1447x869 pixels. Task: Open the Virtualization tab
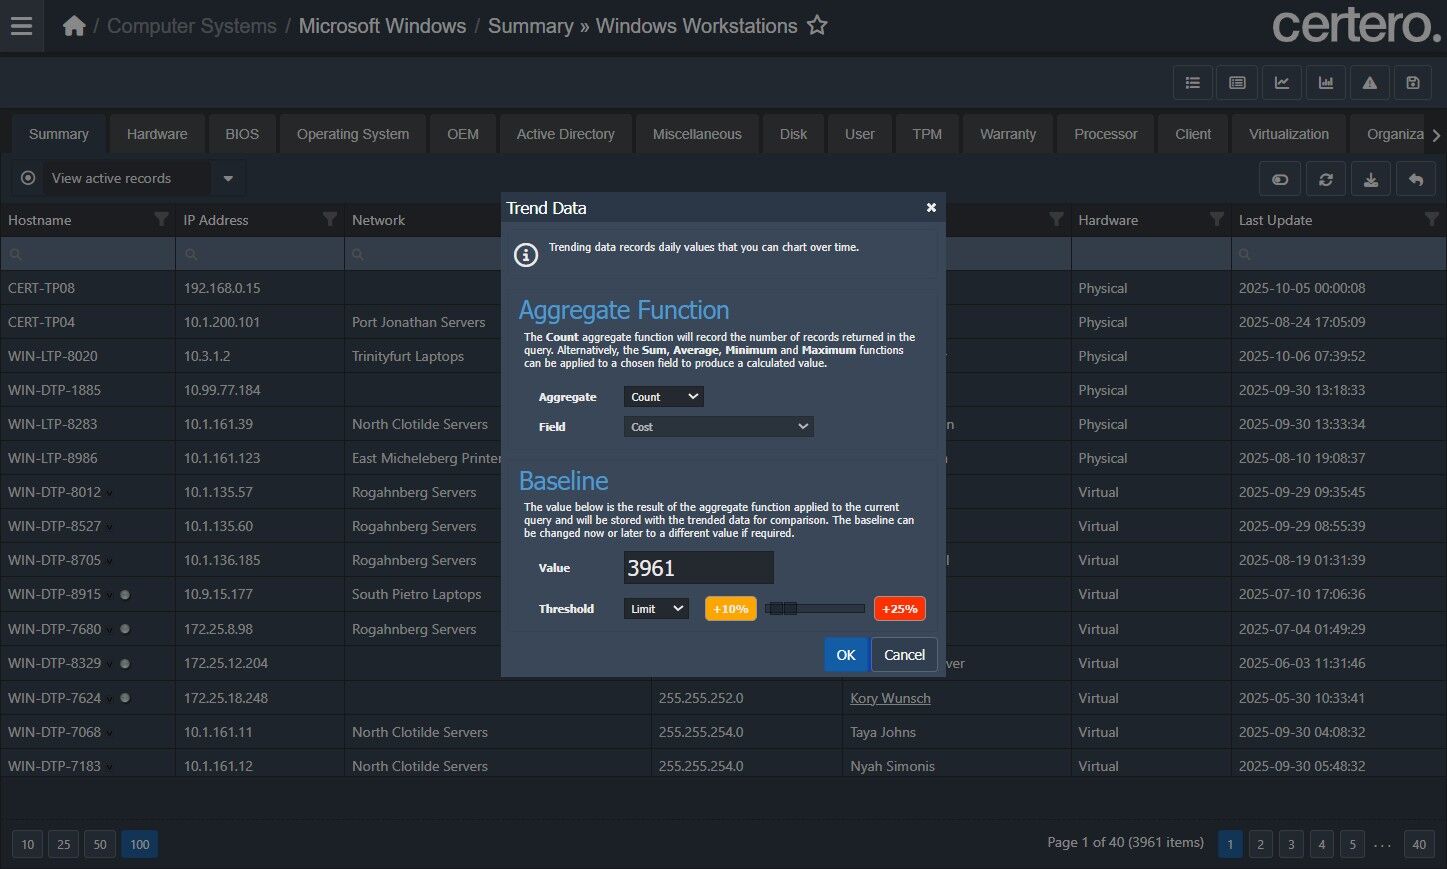click(x=1288, y=134)
